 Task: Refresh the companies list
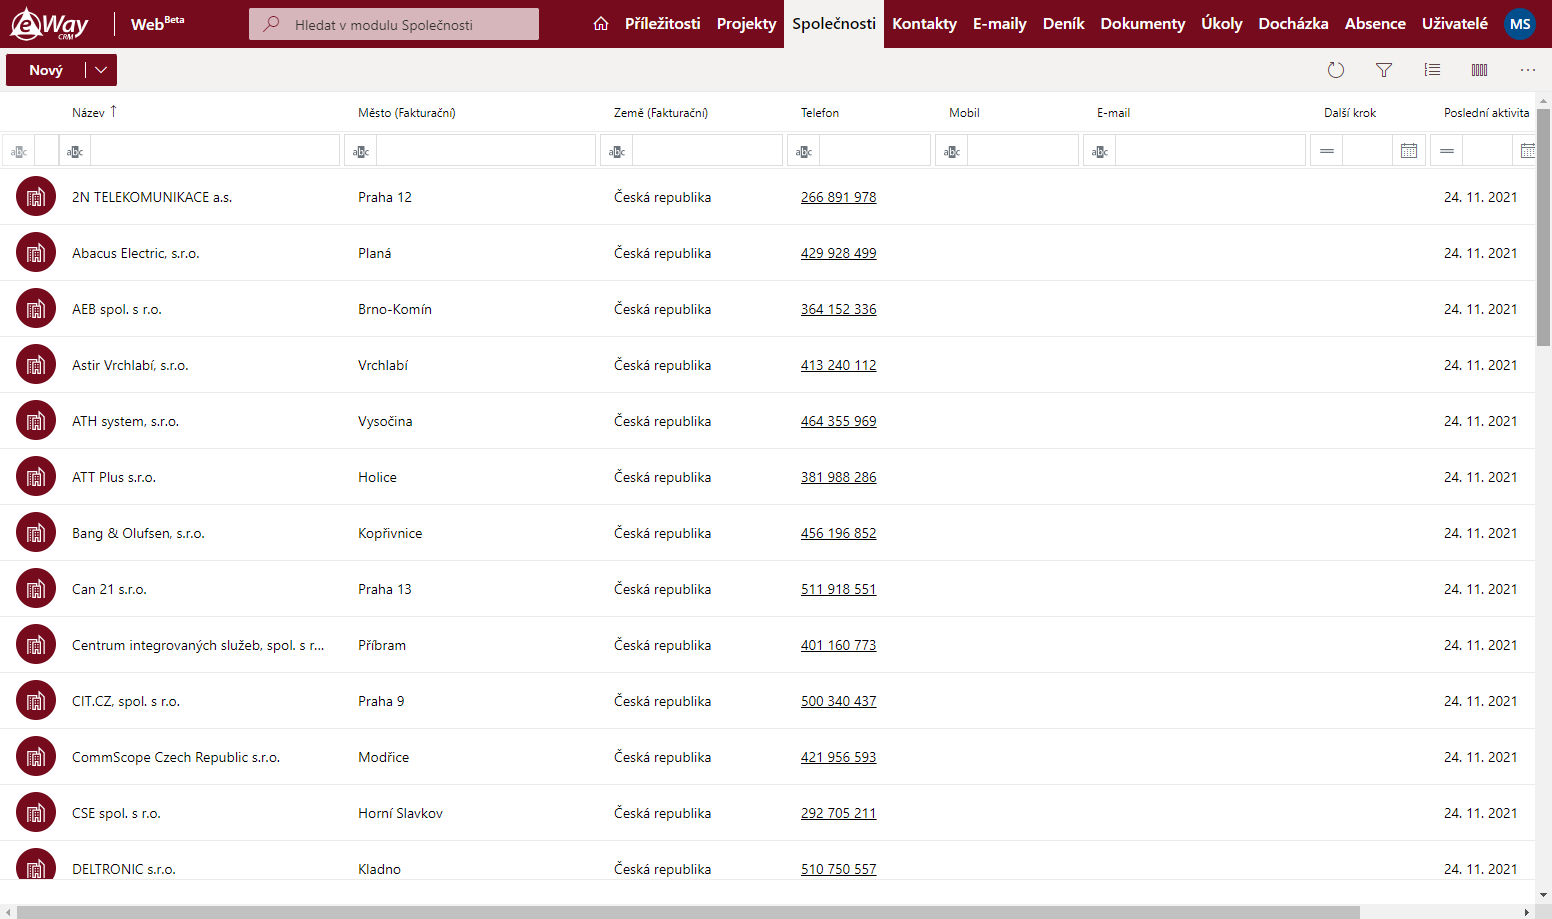click(1336, 70)
